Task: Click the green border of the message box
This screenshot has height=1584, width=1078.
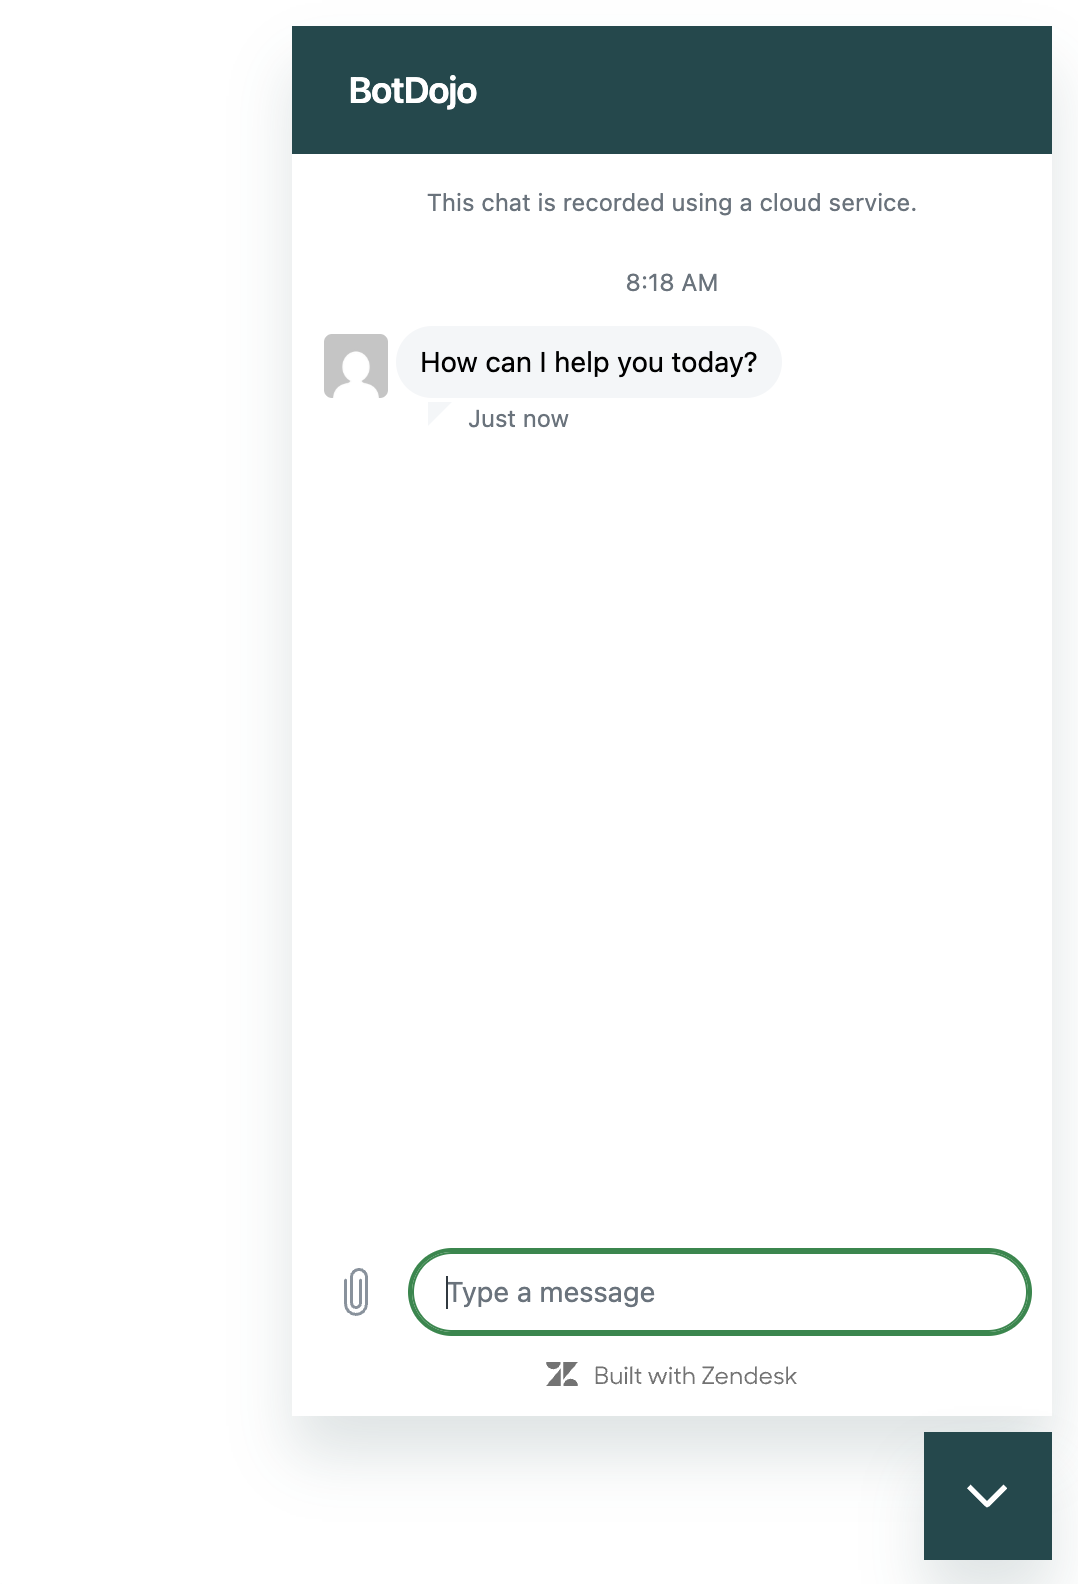Action: [720, 1251]
